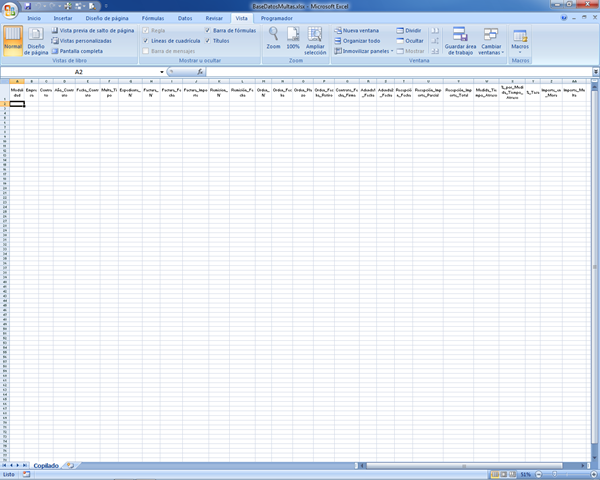The image size is (600, 480).
Task: Open the Fórmulas ribbon tab
Action: coord(153,18)
